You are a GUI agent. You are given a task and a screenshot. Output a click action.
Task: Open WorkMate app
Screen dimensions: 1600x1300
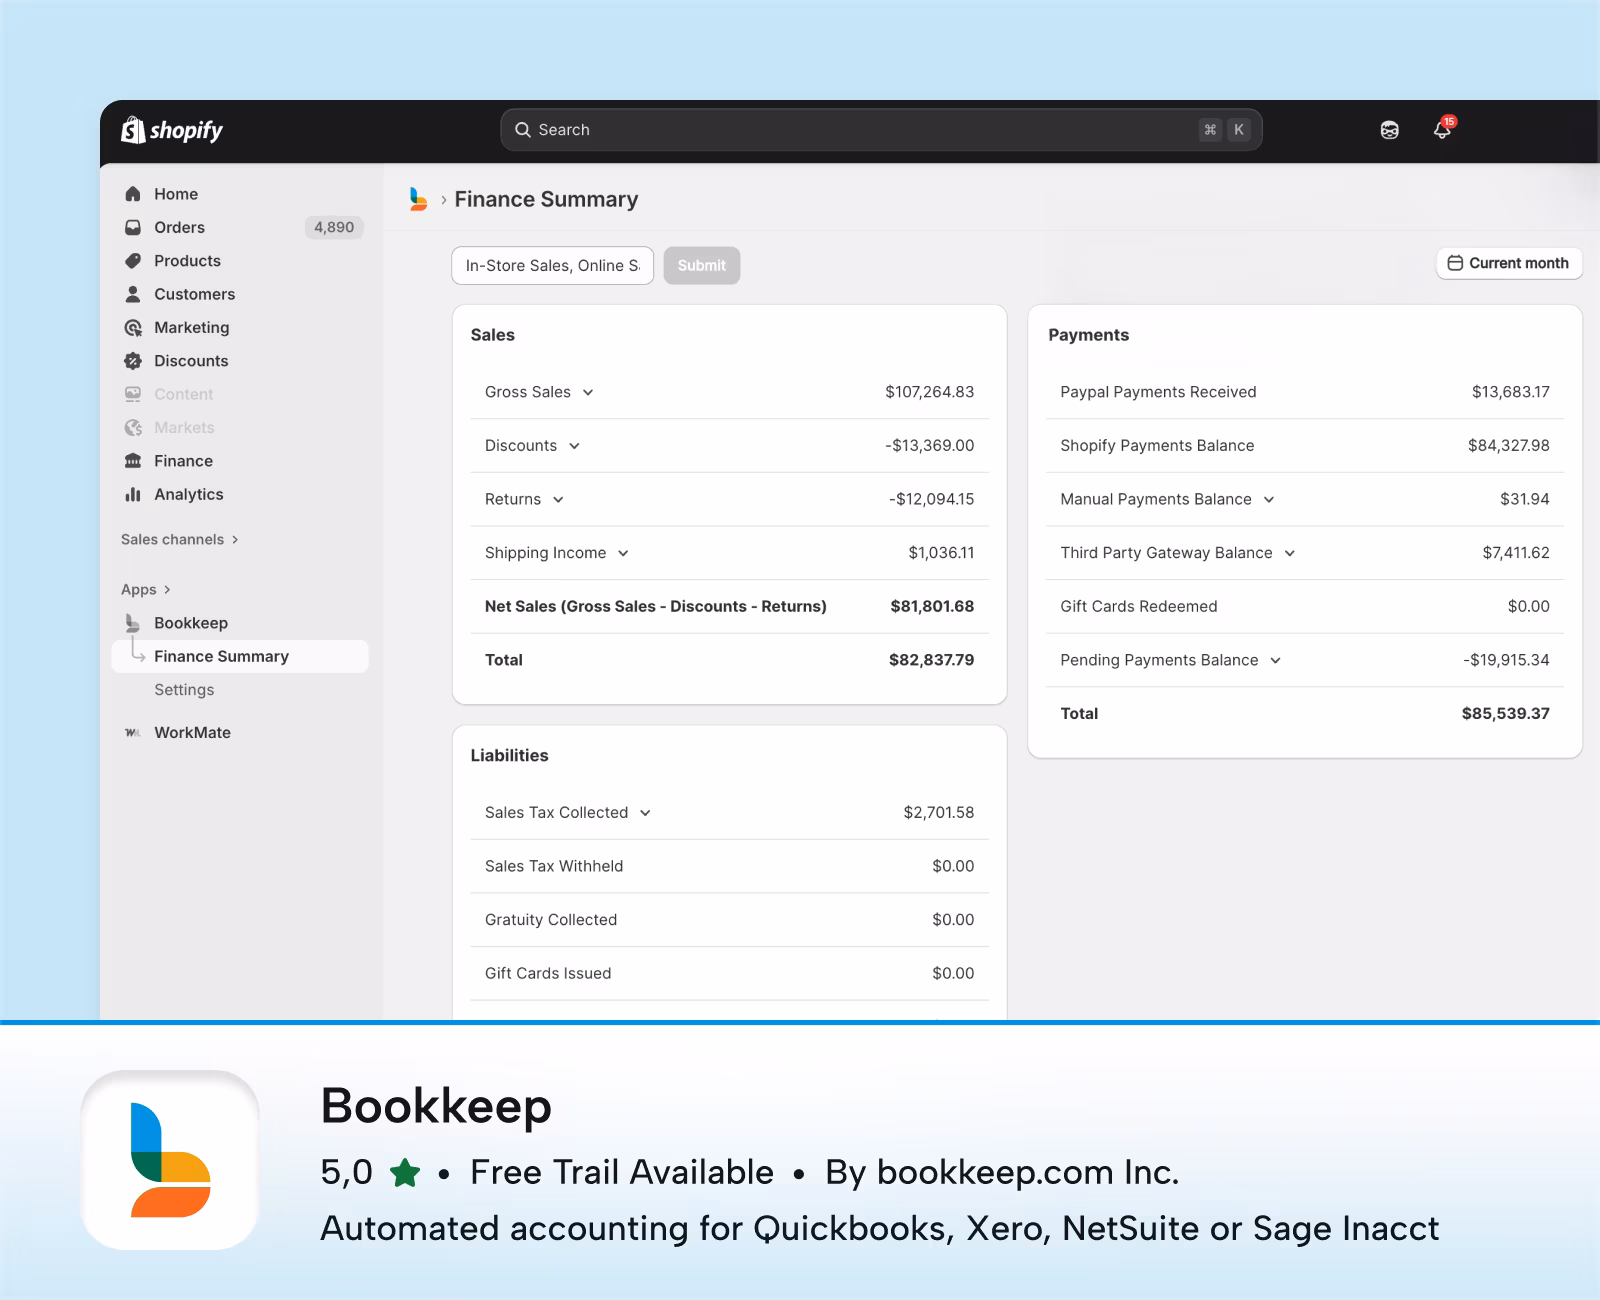click(192, 733)
